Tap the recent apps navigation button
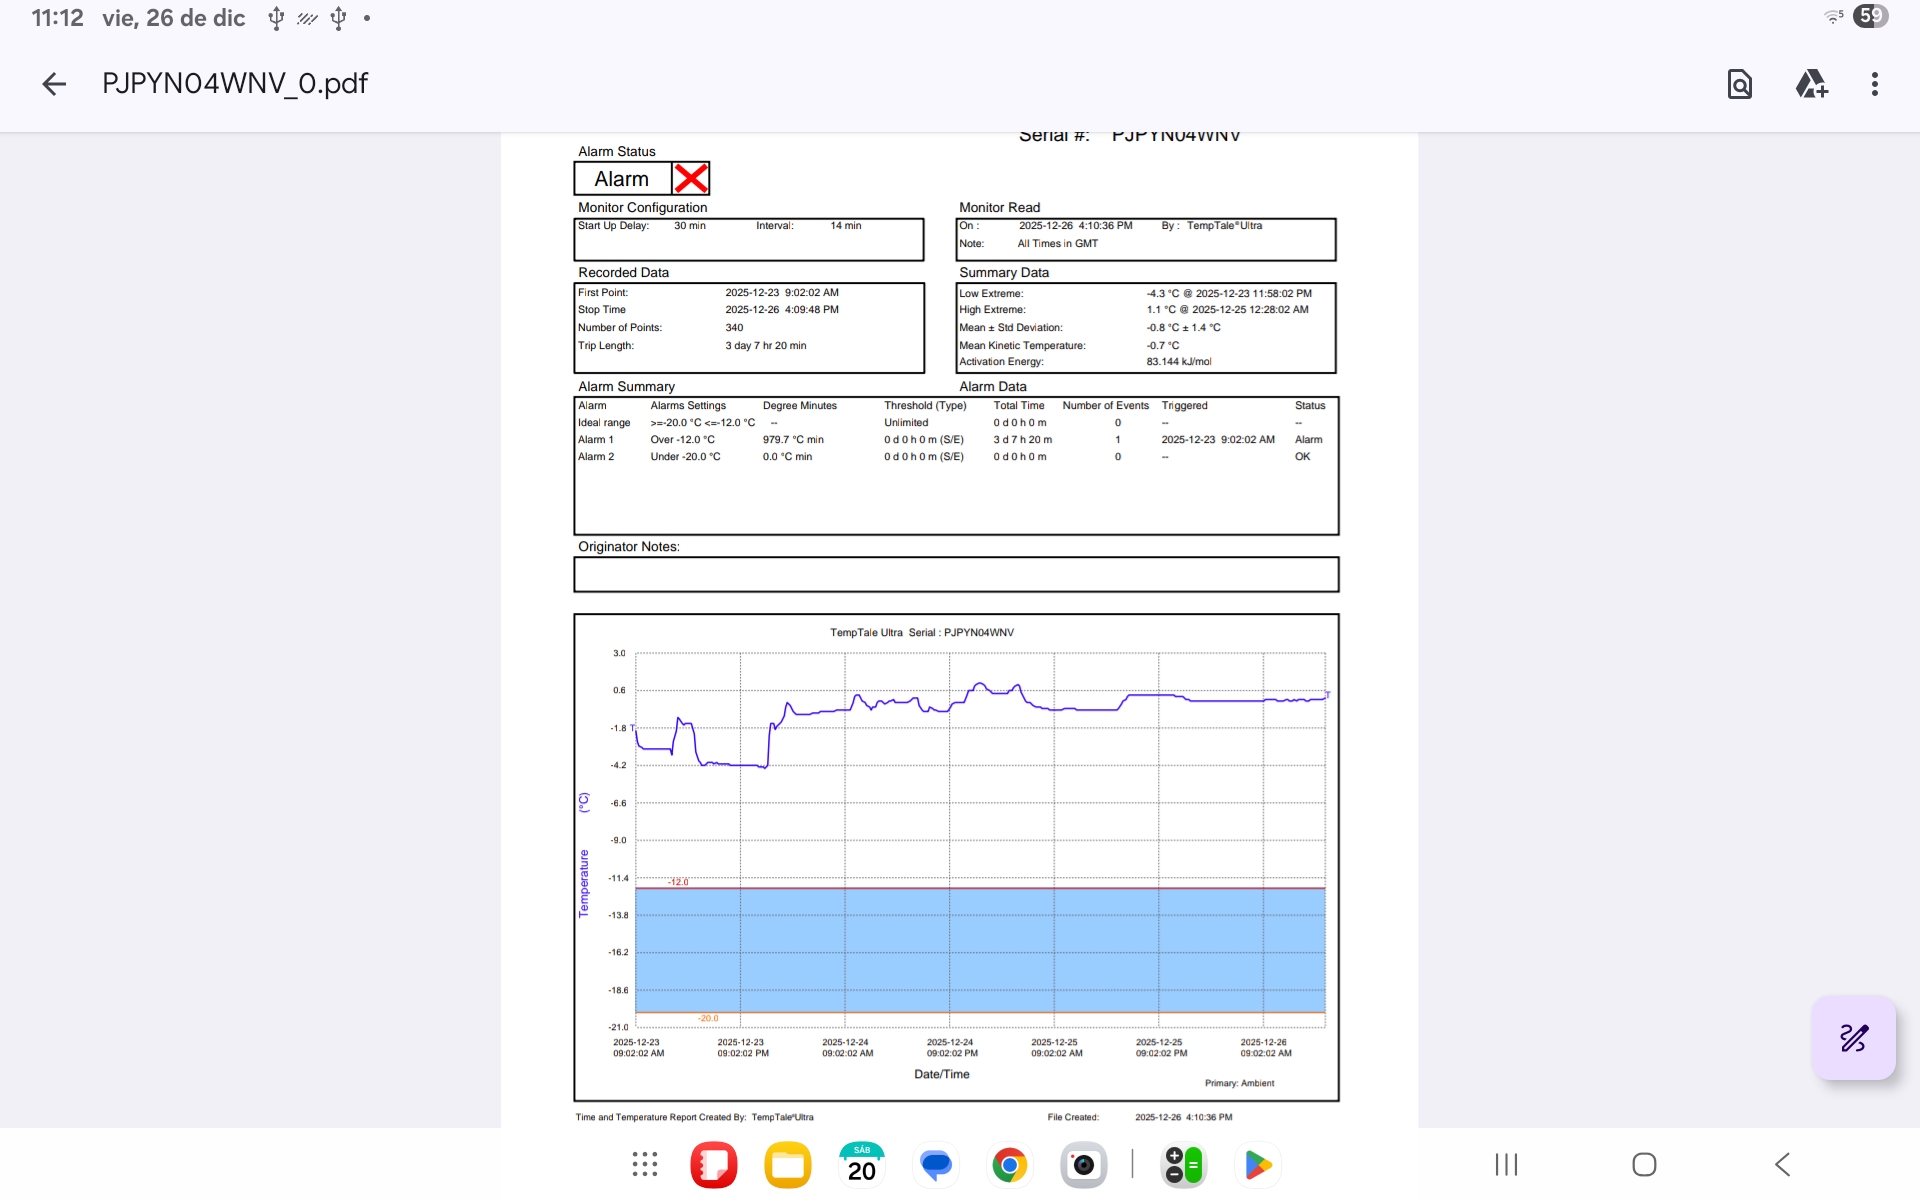1920x1200 pixels. [1506, 1165]
